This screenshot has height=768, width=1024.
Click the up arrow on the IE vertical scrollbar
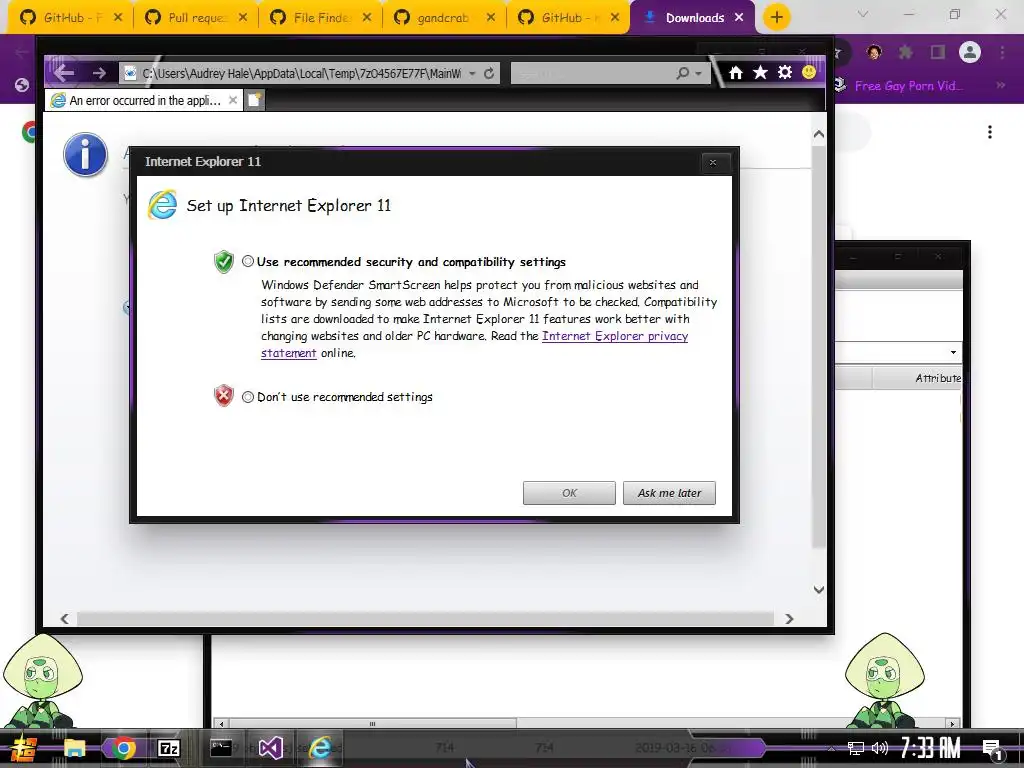click(x=818, y=134)
